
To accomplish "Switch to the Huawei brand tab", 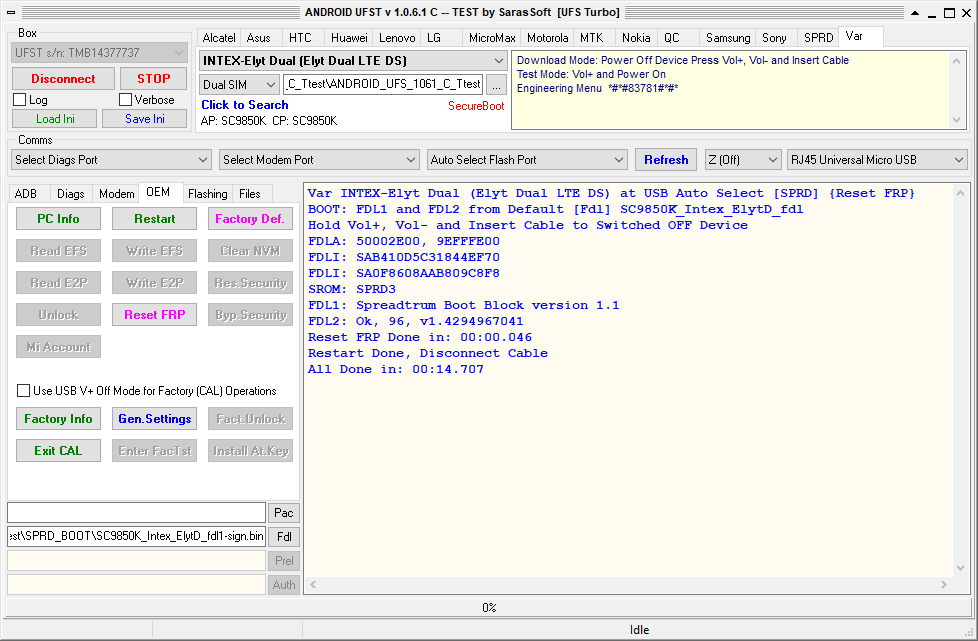I will coord(349,38).
